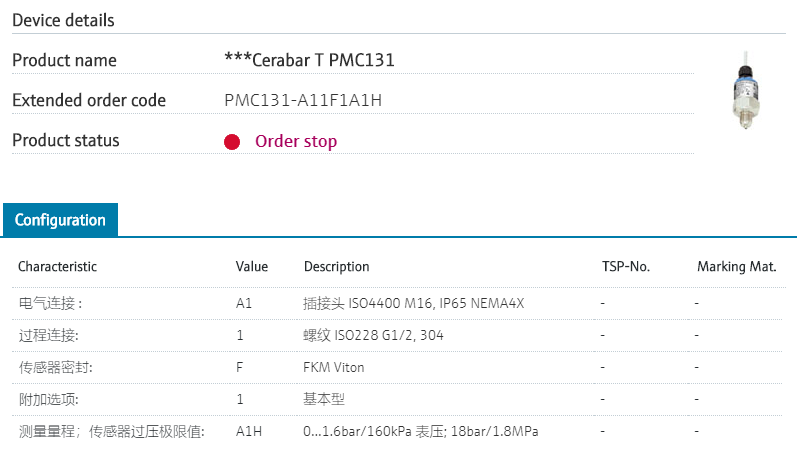Select the 电气连接 characteristic row label

click(50, 303)
